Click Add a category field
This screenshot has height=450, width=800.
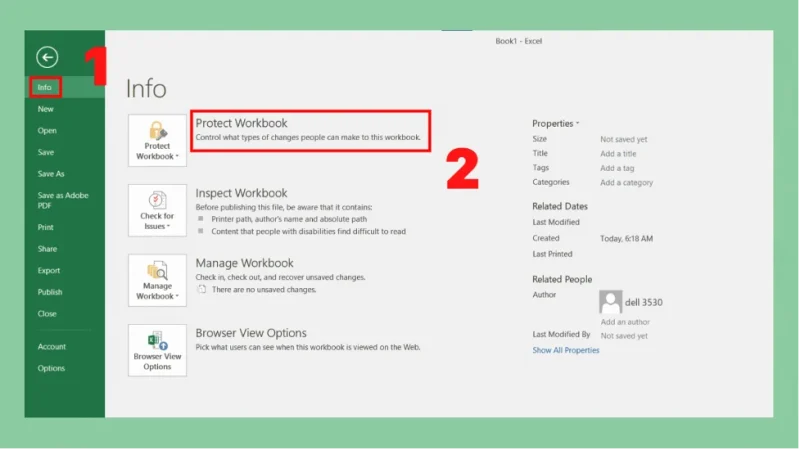pos(626,183)
